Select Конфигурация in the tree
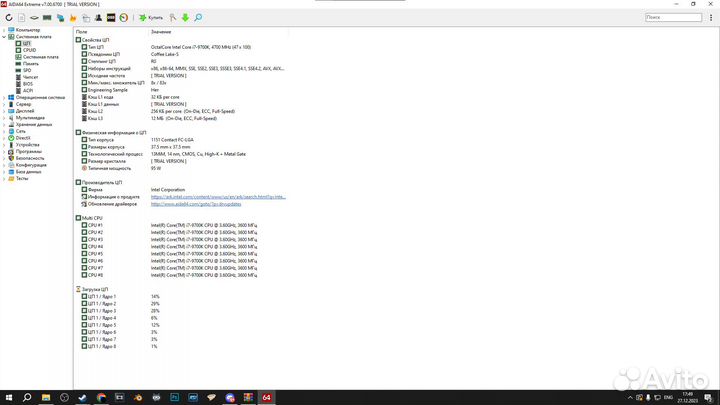Screen dimensions: 720x405 (x=31, y=165)
